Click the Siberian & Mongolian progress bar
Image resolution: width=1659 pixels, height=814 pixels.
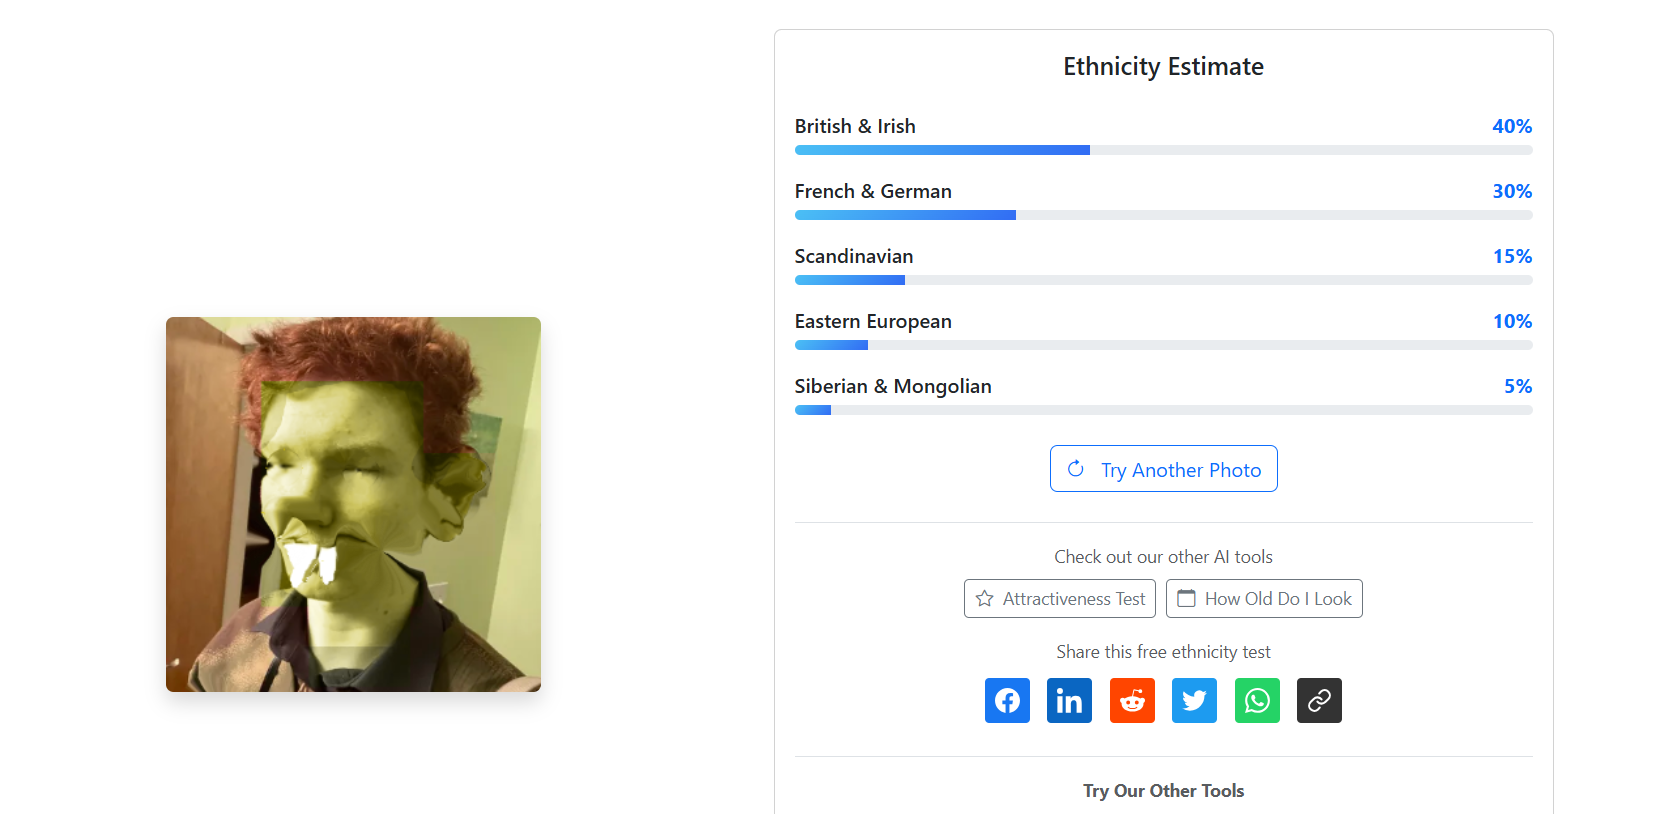click(1163, 410)
